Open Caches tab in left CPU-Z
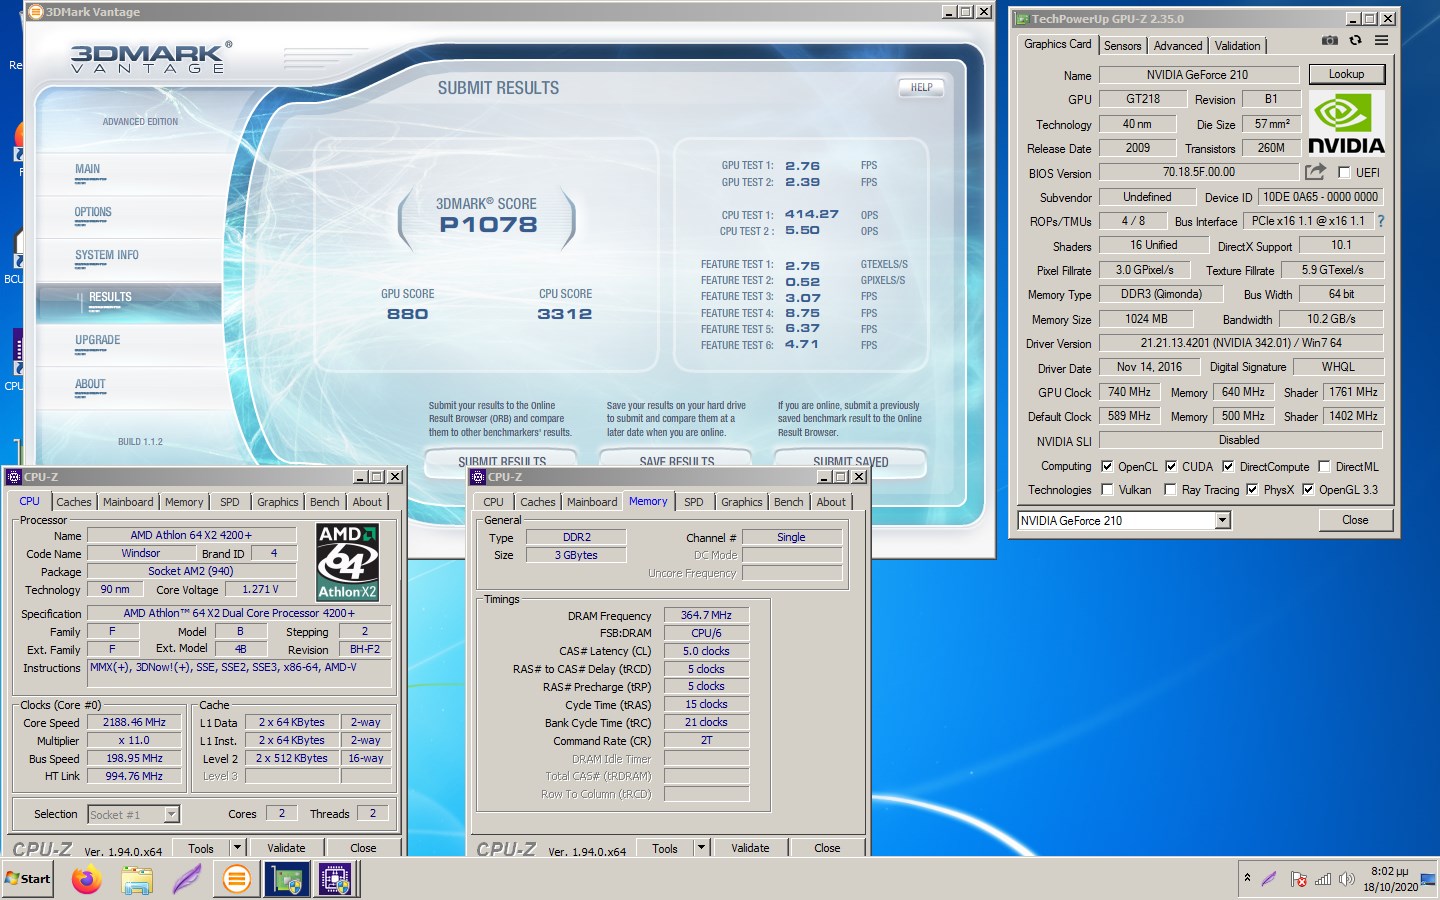This screenshot has width=1440, height=900. 74,502
